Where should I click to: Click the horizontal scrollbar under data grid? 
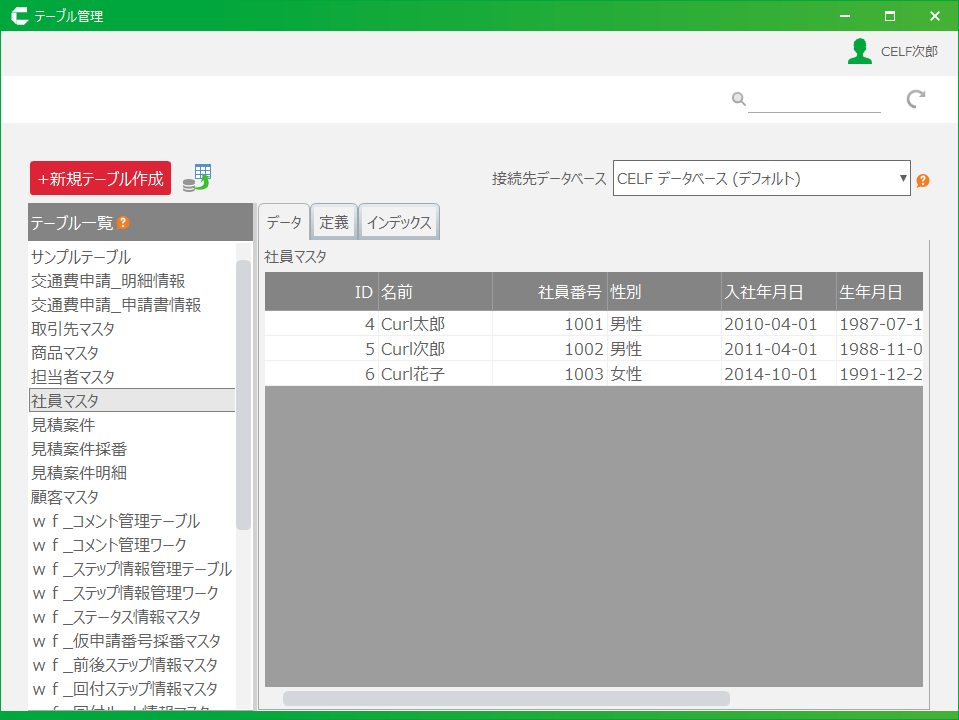(x=505, y=698)
